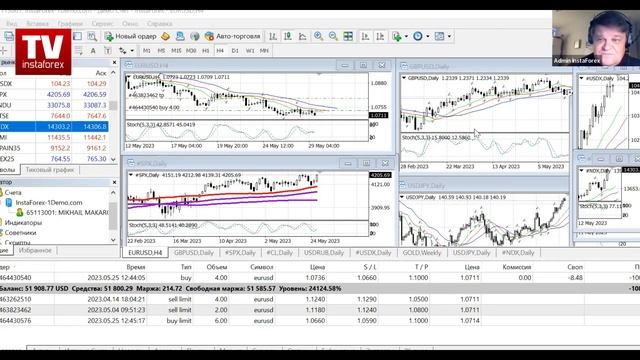This screenshot has width=640, height=360.
Task: Switch to the M1 timeframe
Action: (147, 51)
